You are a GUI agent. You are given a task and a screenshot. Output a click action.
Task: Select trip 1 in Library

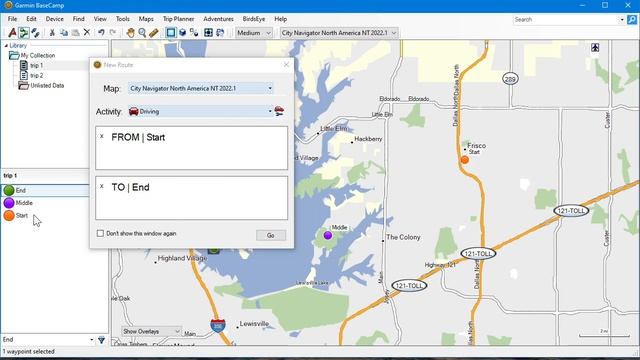coord(32,65)
